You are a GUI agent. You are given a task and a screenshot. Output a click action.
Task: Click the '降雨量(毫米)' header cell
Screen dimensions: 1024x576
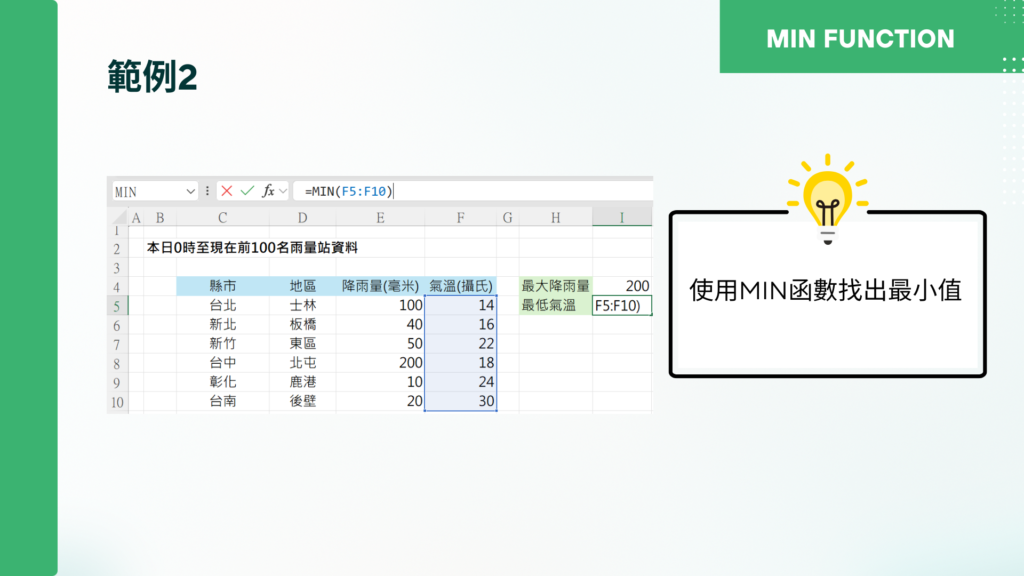click(380, 286)
